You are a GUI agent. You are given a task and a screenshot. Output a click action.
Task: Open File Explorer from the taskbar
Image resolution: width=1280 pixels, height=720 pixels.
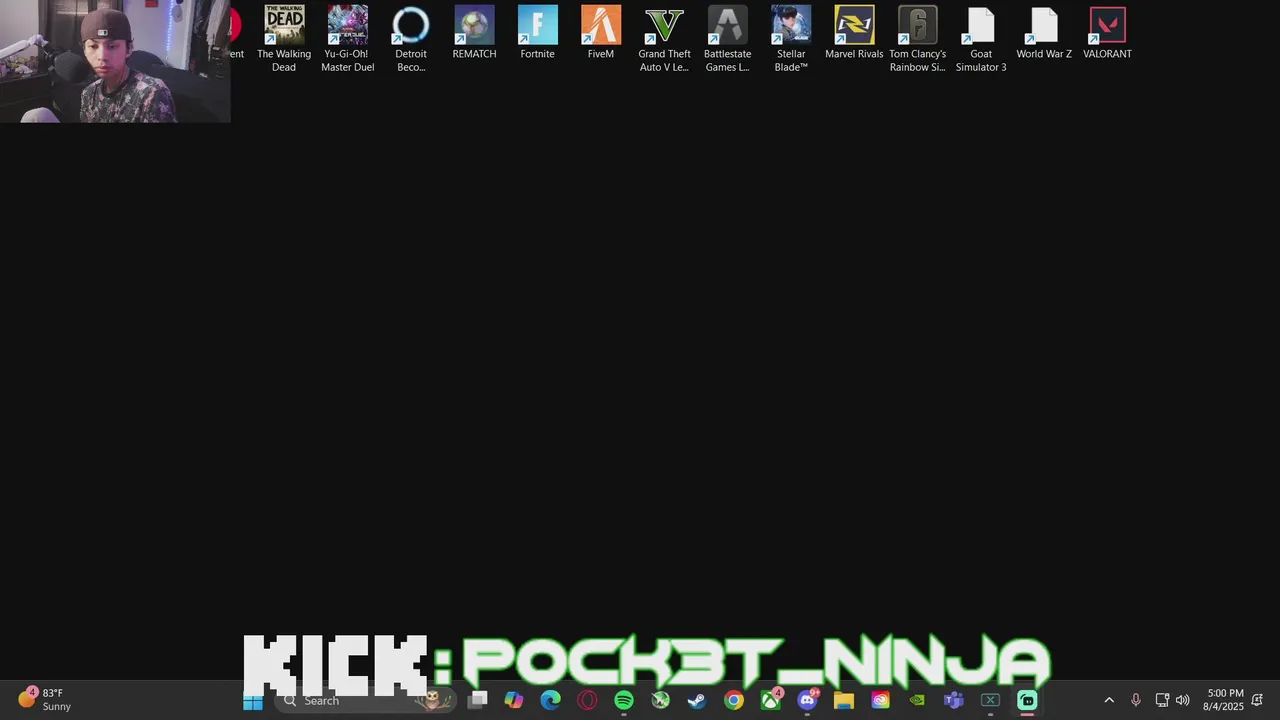pos(844,701)
